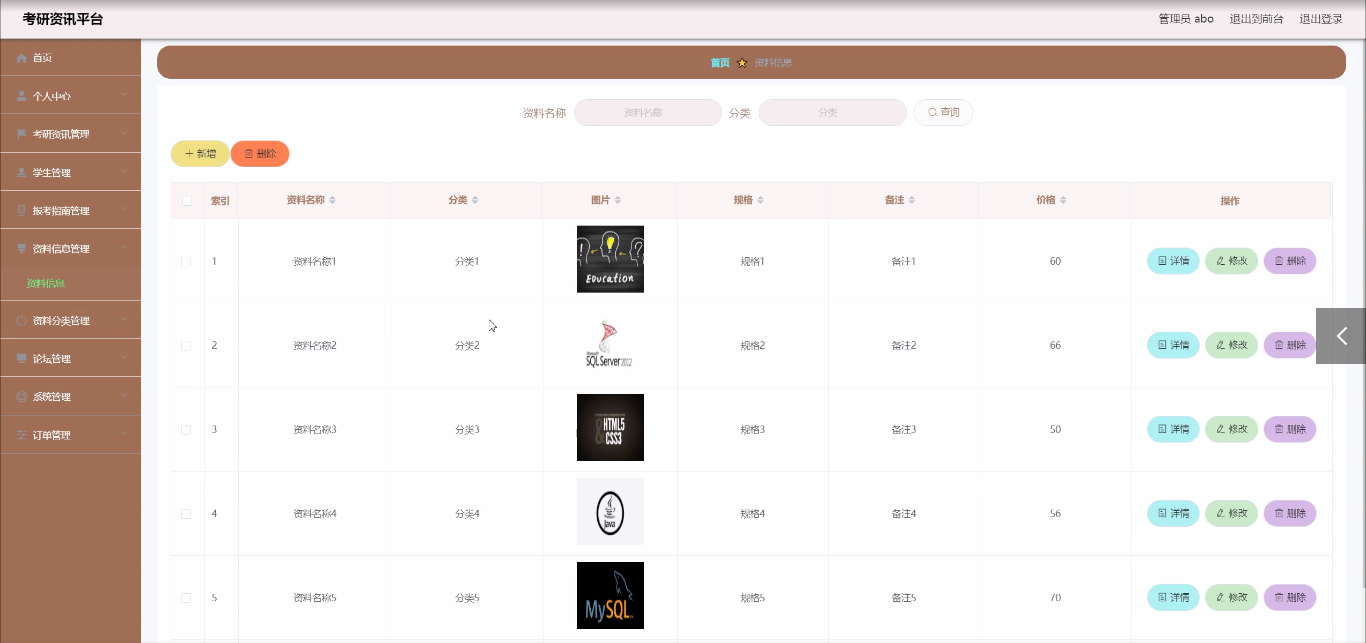Click sort arrows on 图片 column header
The height and width of the screenshot is (643, 1366).
pyautogui.click(x=618, y=201)
